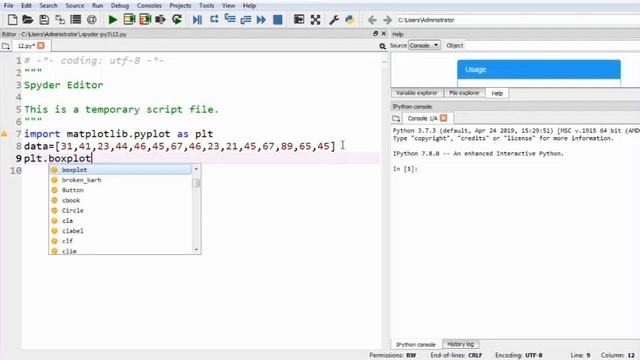
Task: Undock the Editor pane
Action: pyautogui.click(x=375, y=33)
